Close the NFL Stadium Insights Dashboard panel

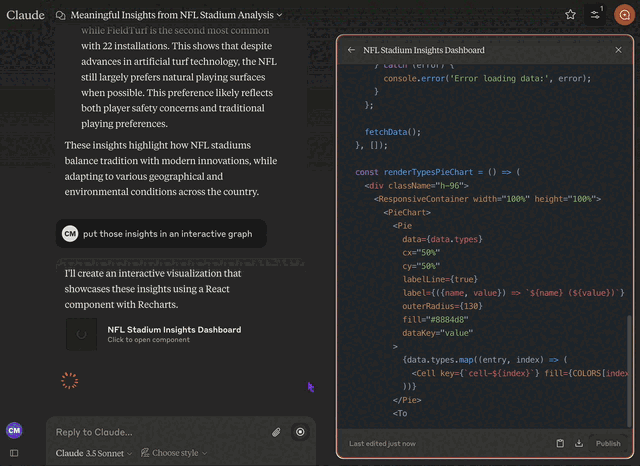(618, 50)
